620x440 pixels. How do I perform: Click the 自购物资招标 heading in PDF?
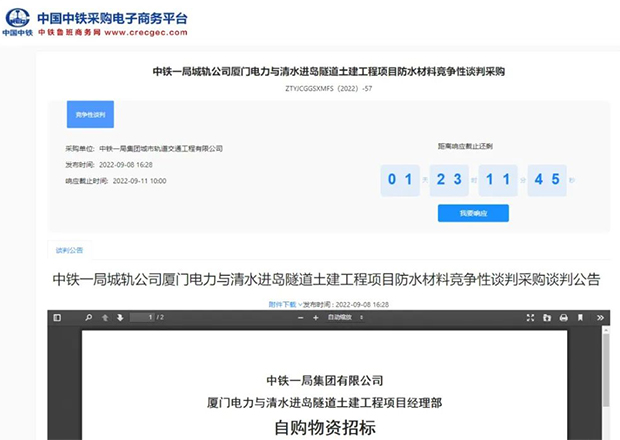(x=325, y=428)
